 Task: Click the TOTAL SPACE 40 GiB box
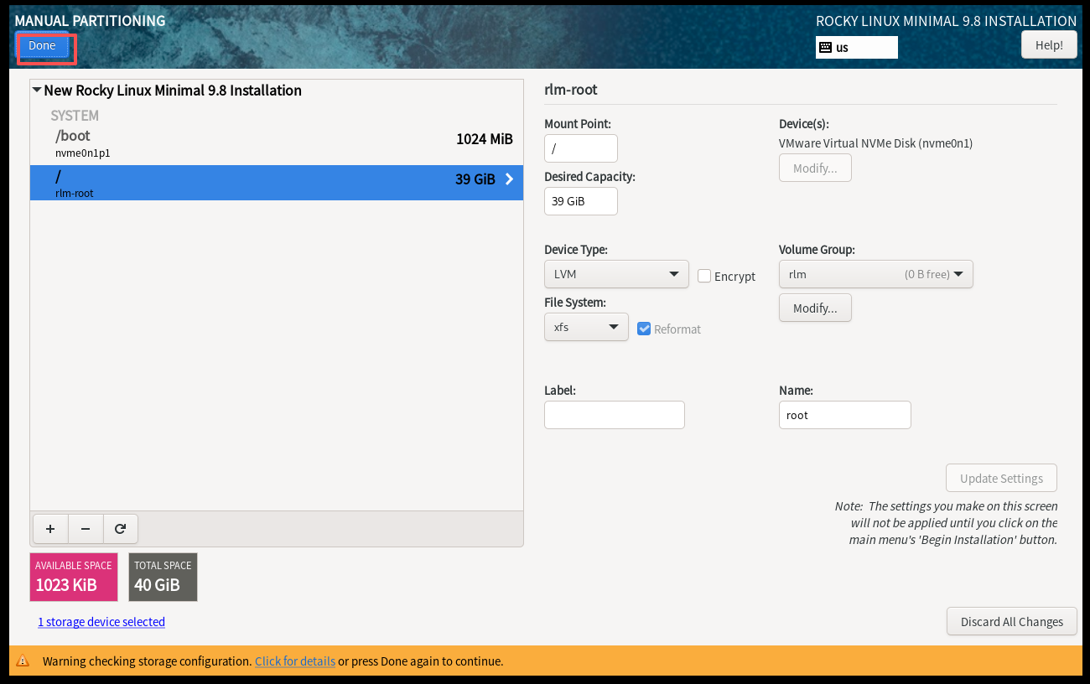(163, 577)
